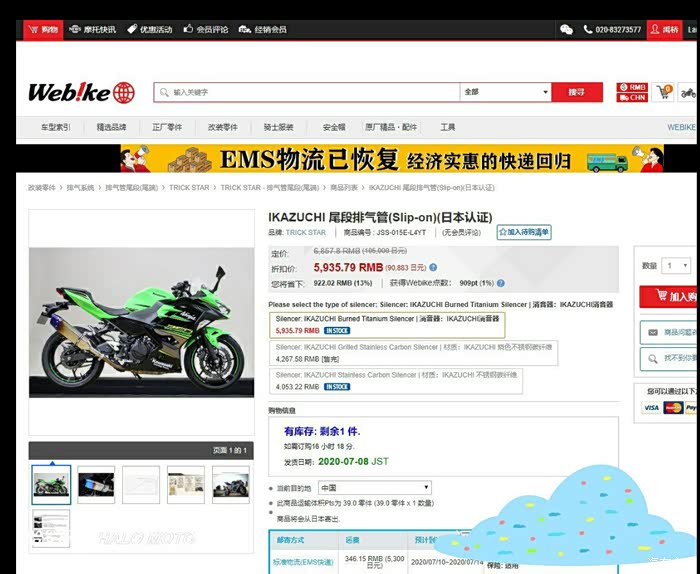
Task: Select IKAZUCHI Stainless Carbon Silencer option
Action: [396, 381]
